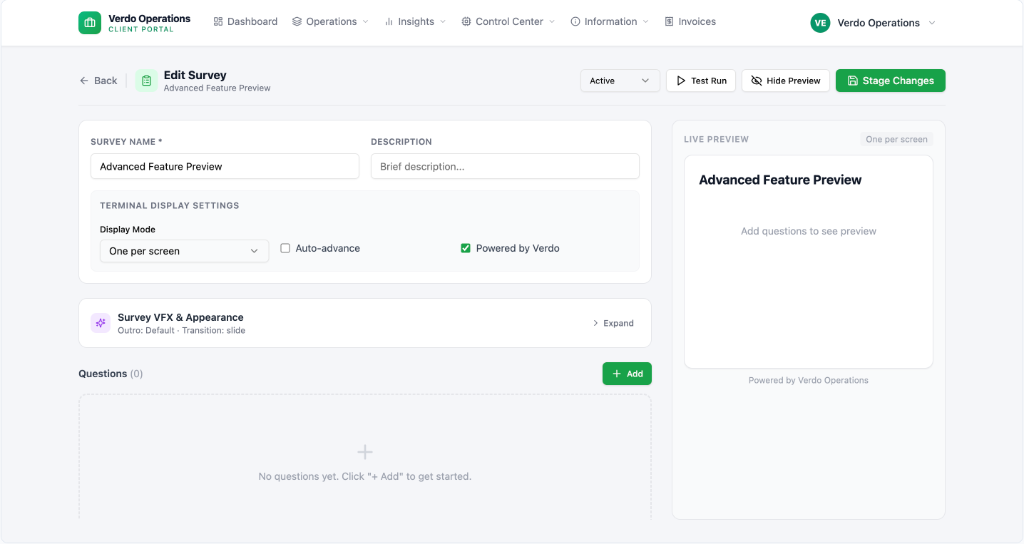
Task: Click the Operations layers icon
Action: (297, 22)
